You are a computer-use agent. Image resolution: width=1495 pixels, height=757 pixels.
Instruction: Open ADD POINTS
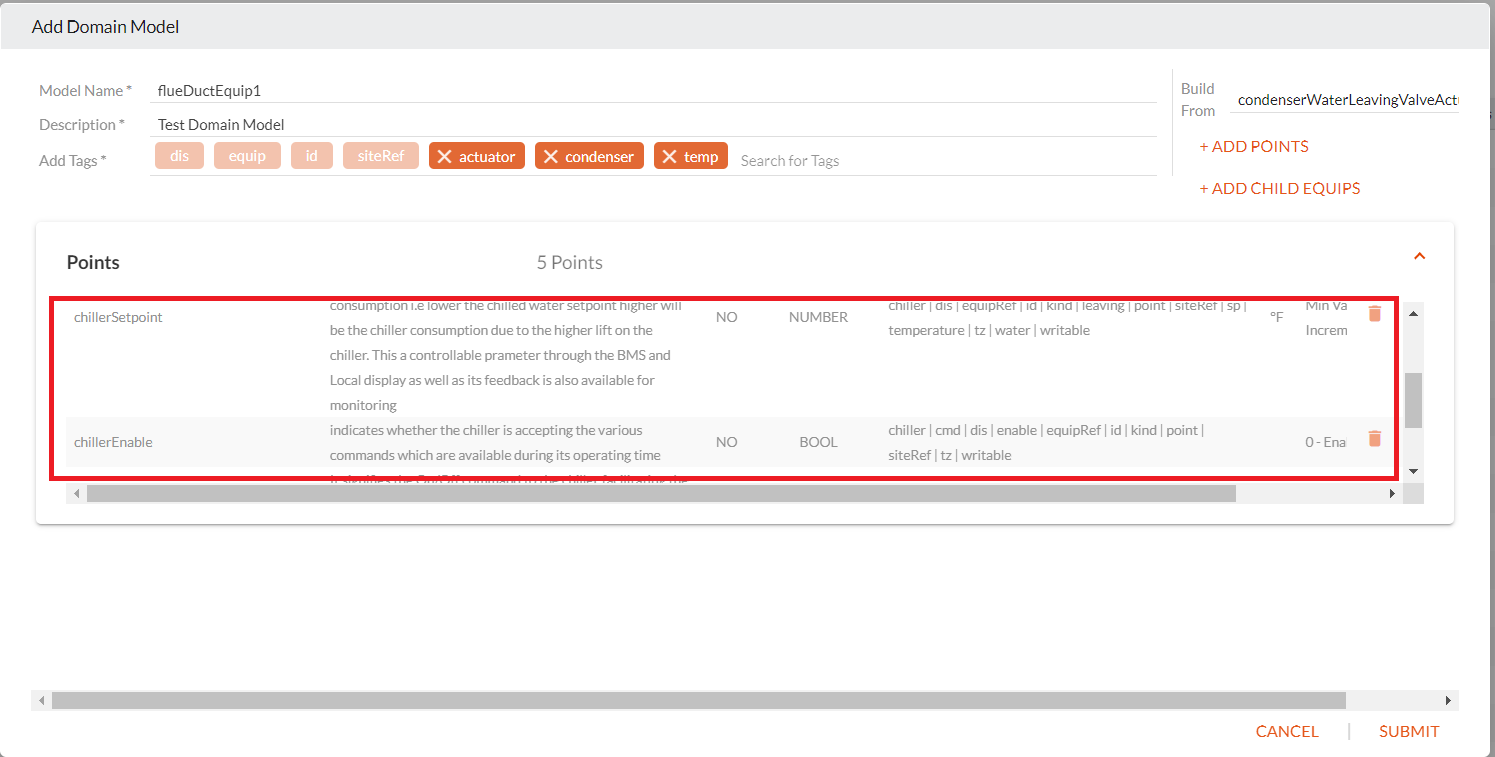(x=1254, y=146)
